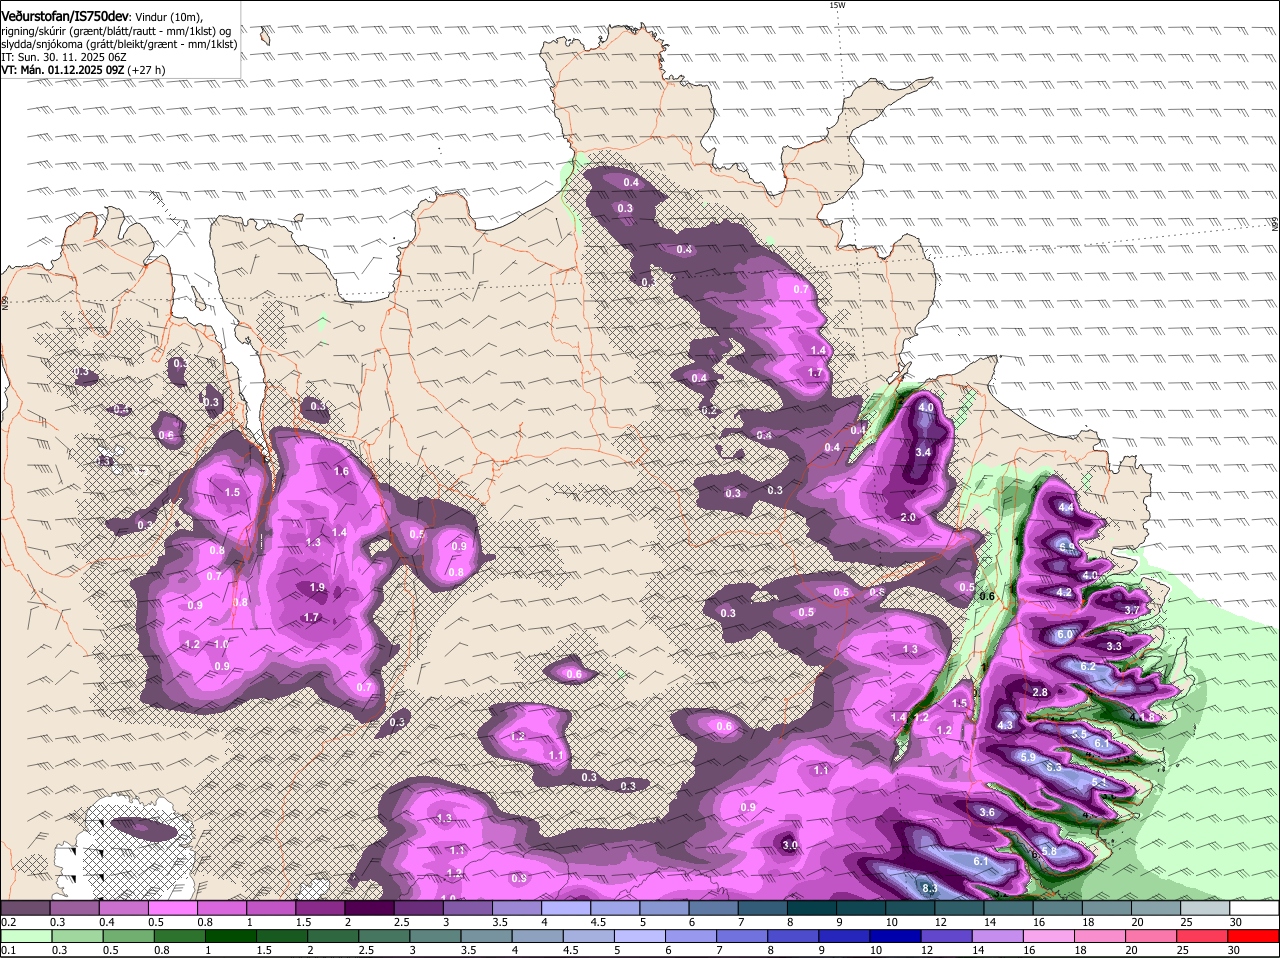The image size is (1280, 958).
Task: Select lower legend swatch between 10 and 12
Action: (898, 936)
